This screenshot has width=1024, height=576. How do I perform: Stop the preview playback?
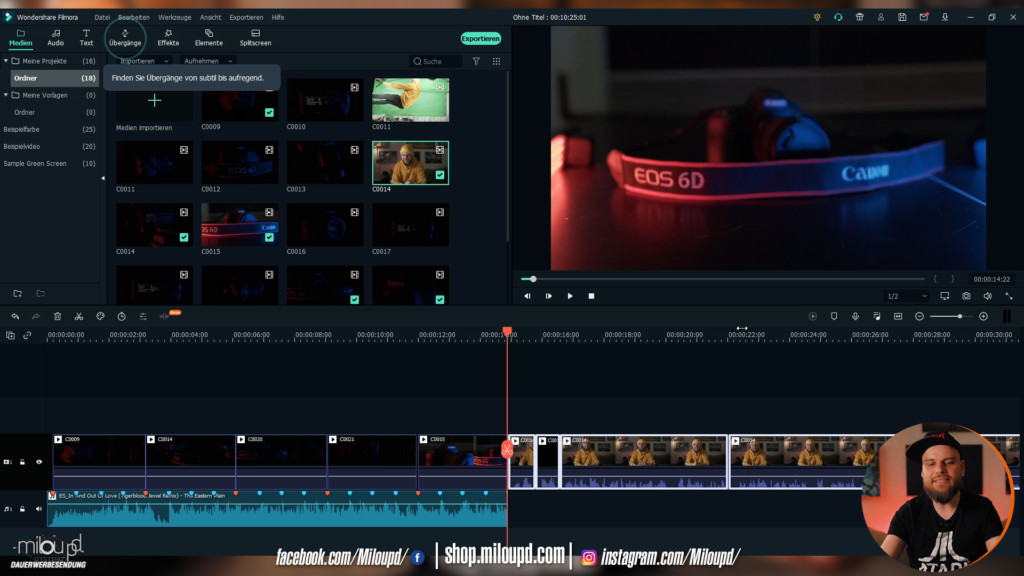coord(591,296)
